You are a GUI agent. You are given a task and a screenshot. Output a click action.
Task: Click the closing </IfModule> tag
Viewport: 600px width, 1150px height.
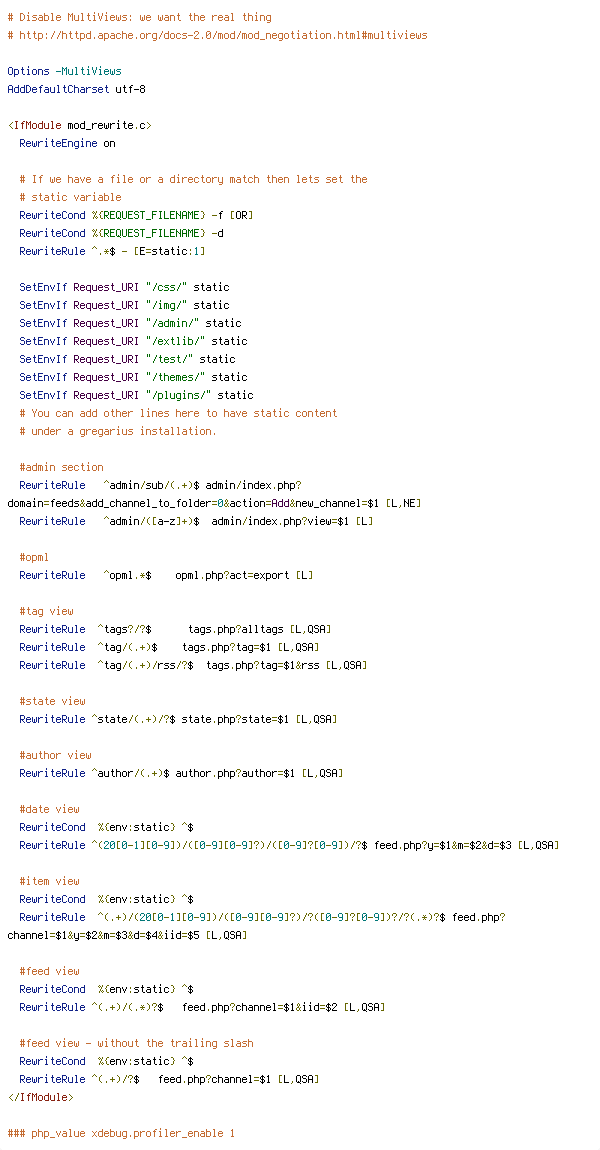(x=40, y=1097)
